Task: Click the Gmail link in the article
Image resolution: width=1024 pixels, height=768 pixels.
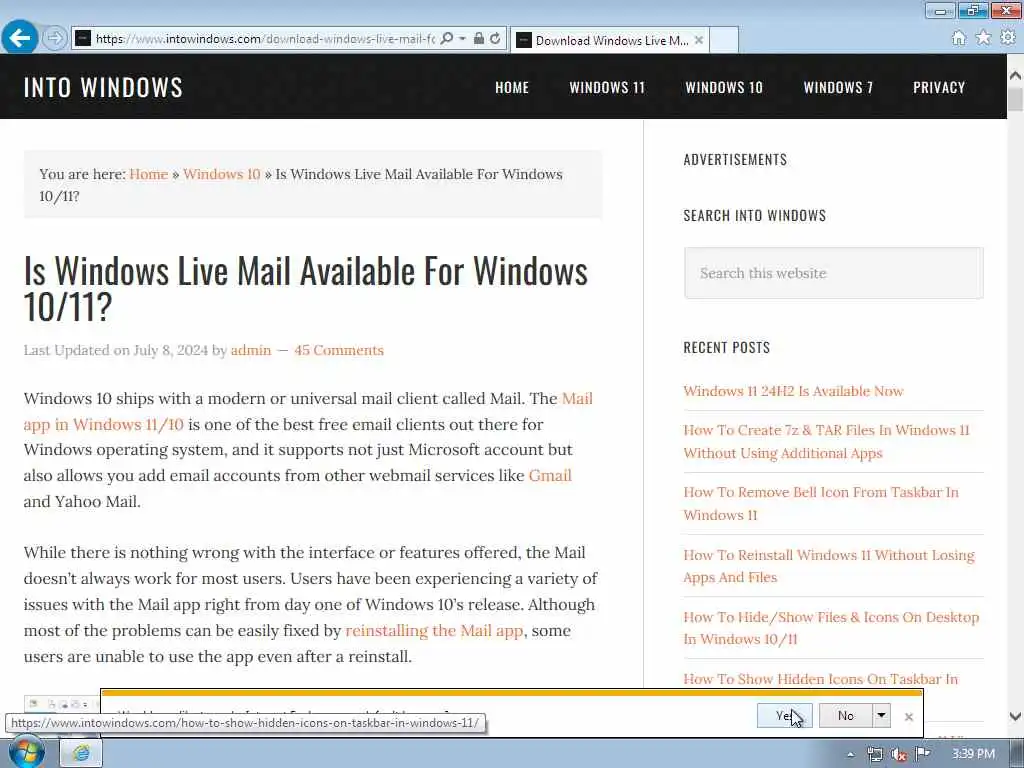Action: tap(550, 475)
